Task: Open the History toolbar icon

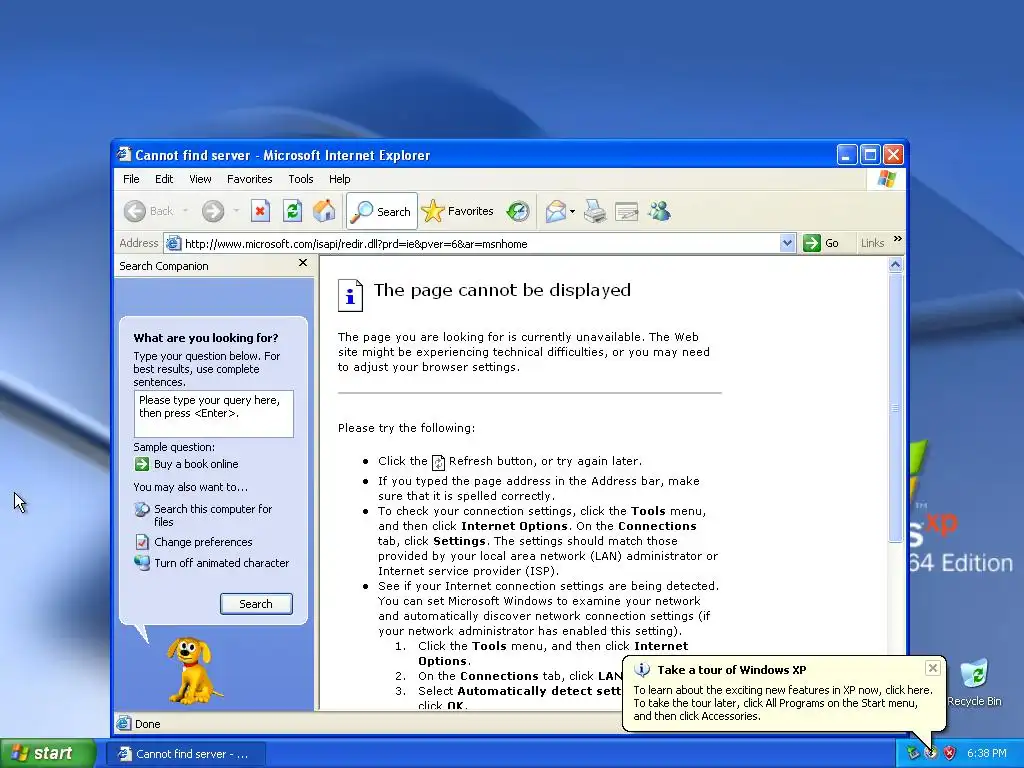Action: (x=518, y=211)
